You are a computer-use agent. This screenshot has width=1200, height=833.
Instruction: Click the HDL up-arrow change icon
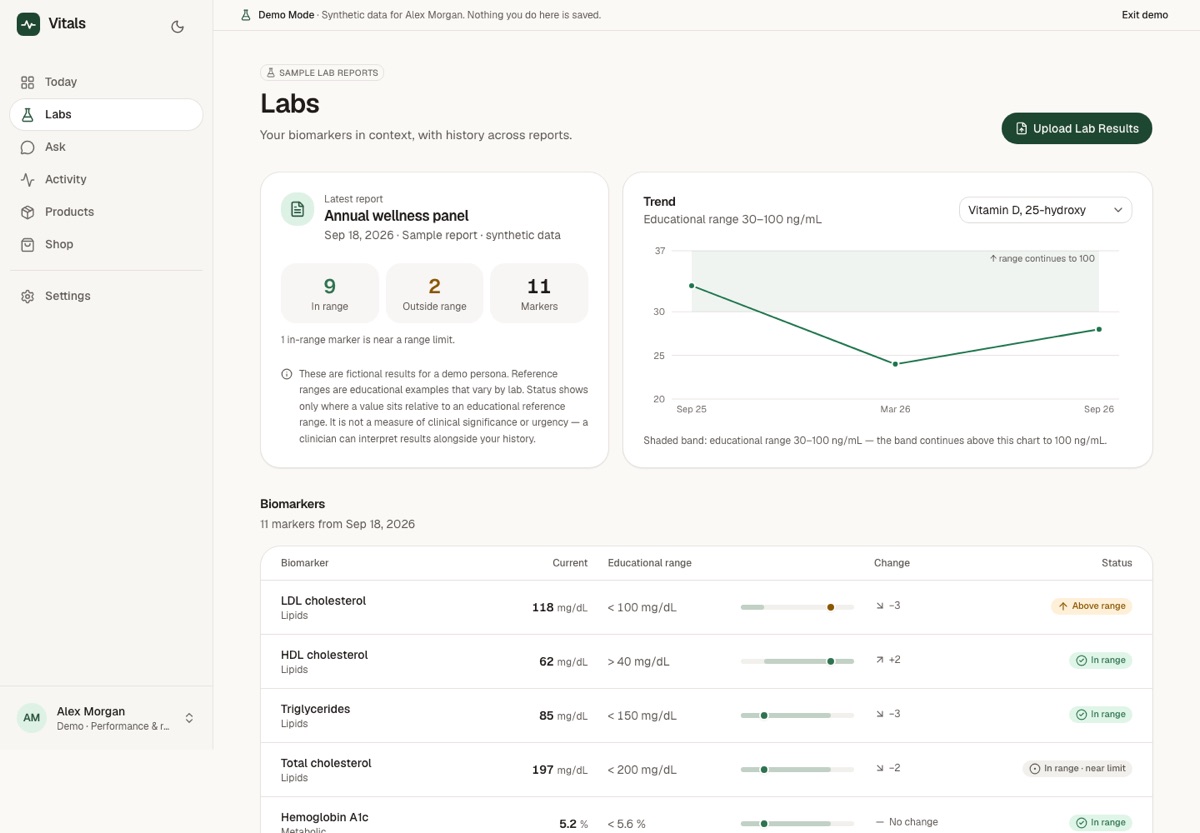[880, 660]
